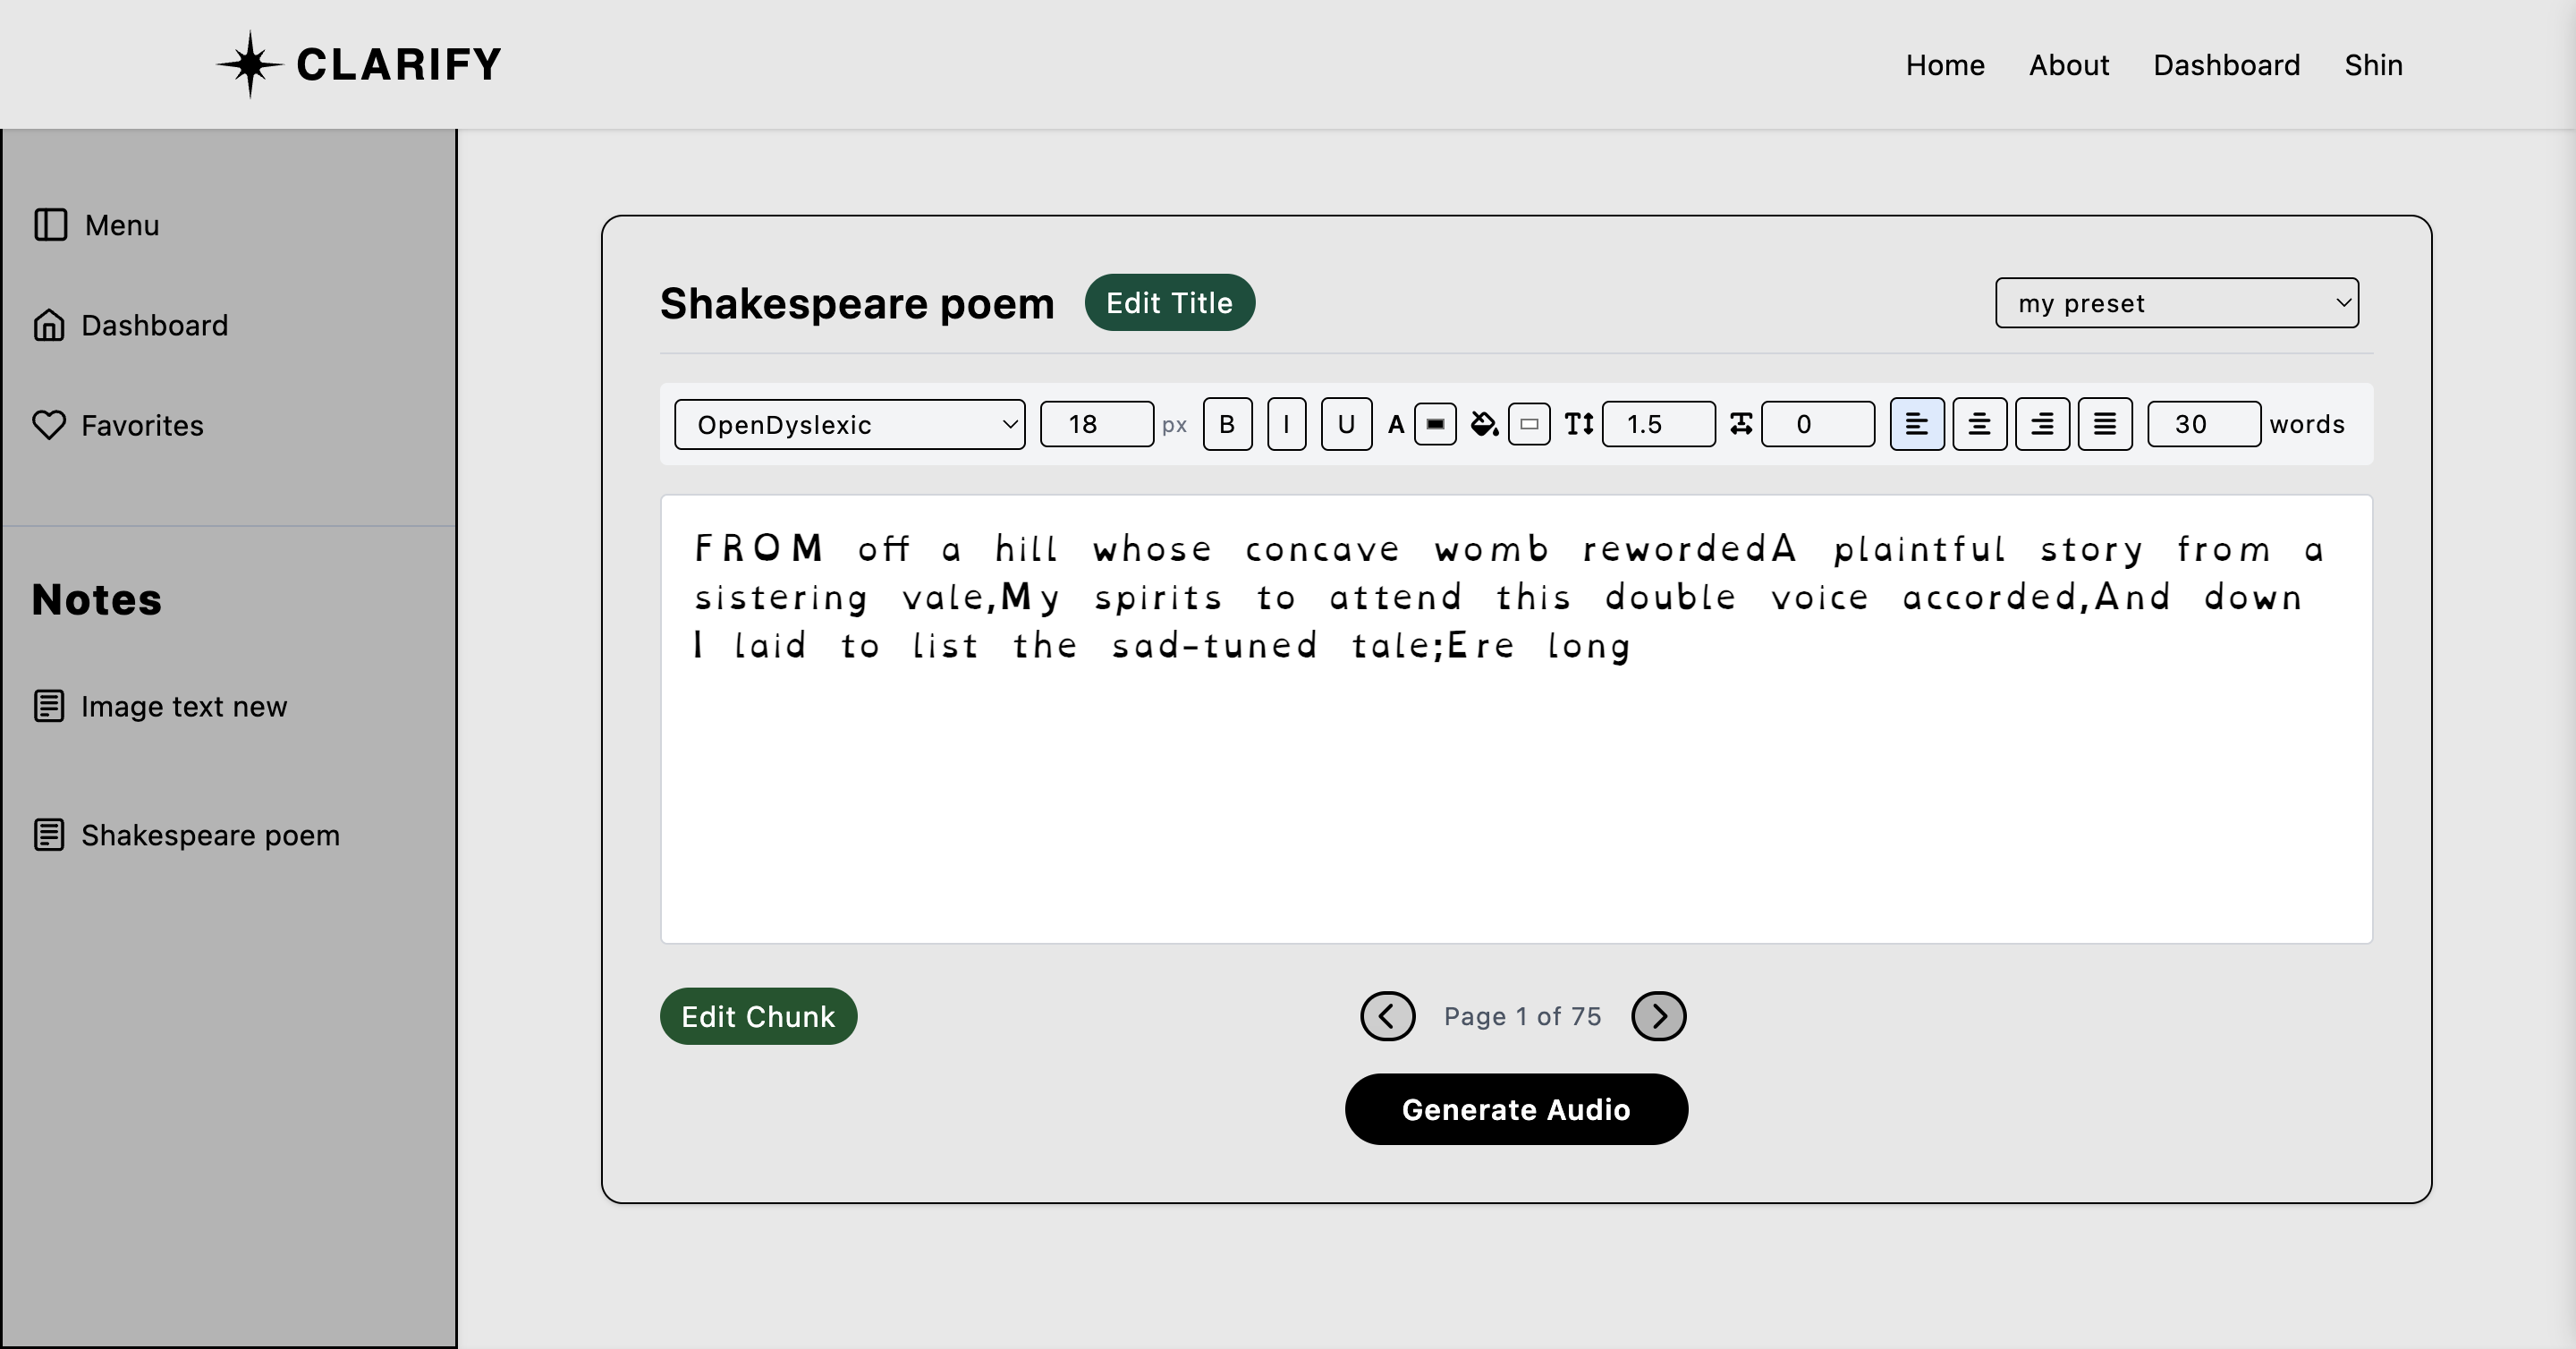The height and width of the screenshot is (1349, 2576).
Task: Center-align the text
Action: tap(1979, 424)
